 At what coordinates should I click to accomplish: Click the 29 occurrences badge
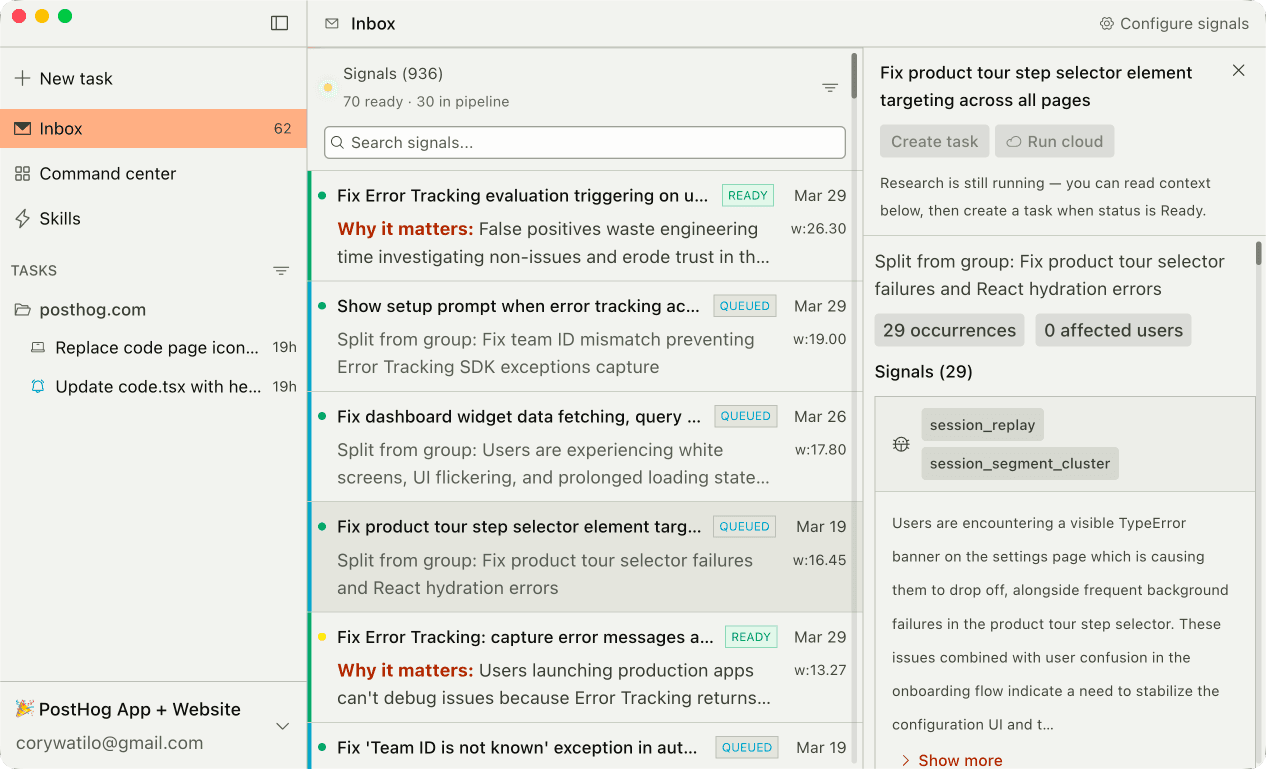[x=949, y=330]
